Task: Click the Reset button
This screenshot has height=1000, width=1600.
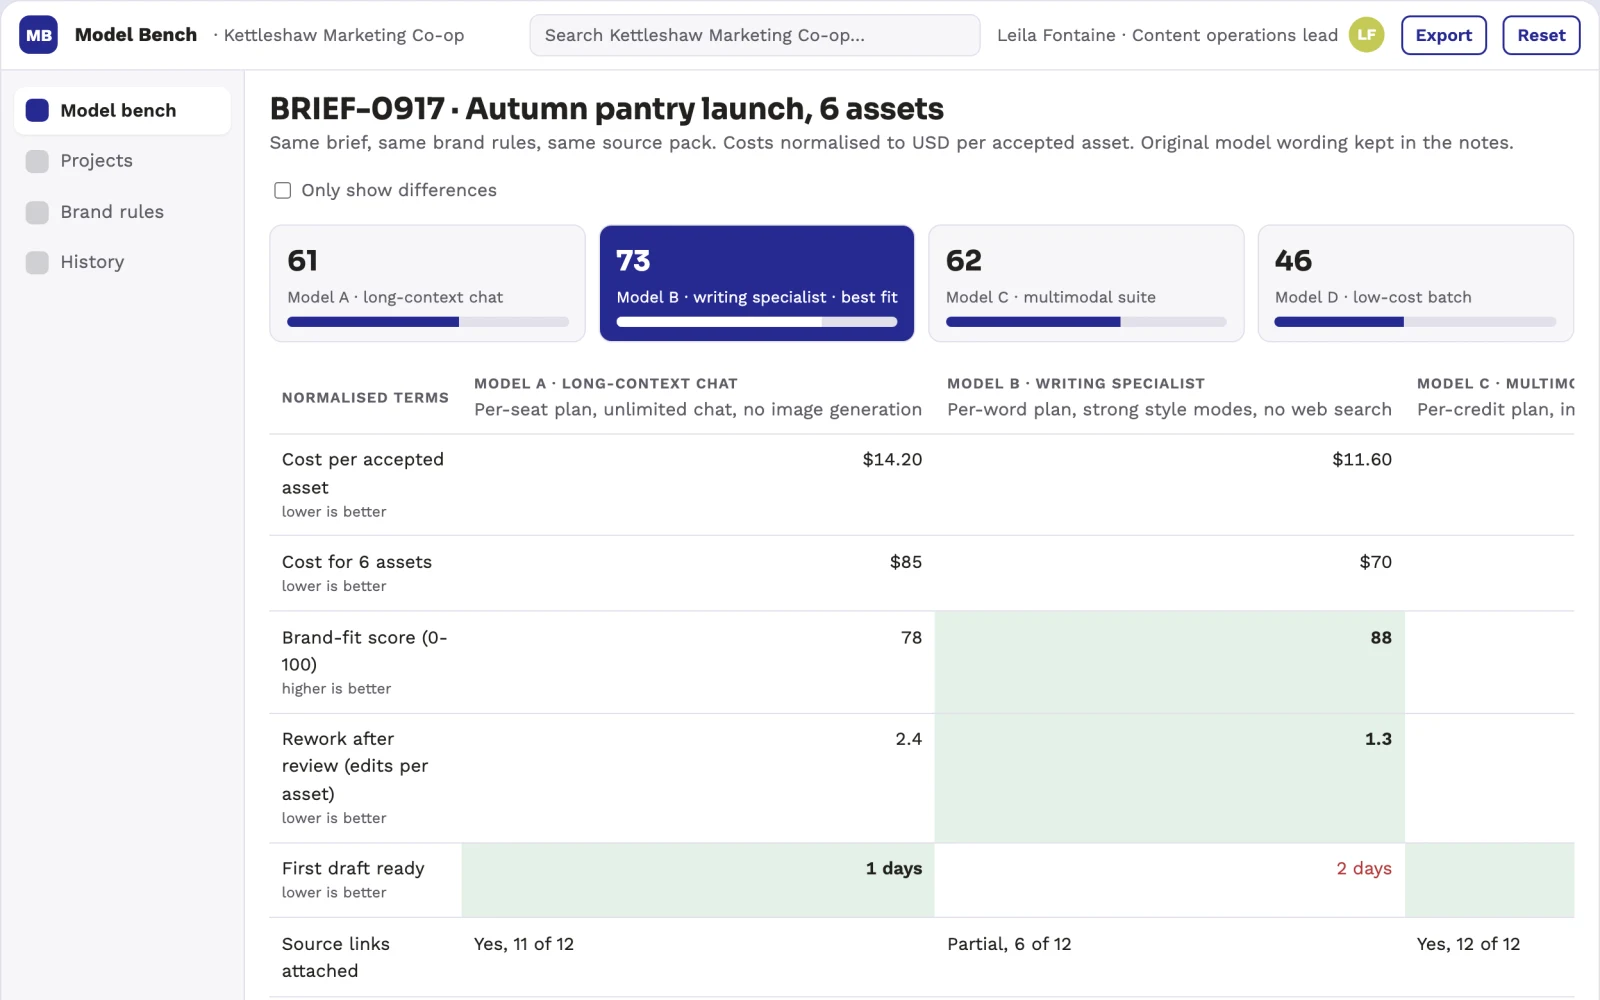Action: click(x=1541, y=35)
